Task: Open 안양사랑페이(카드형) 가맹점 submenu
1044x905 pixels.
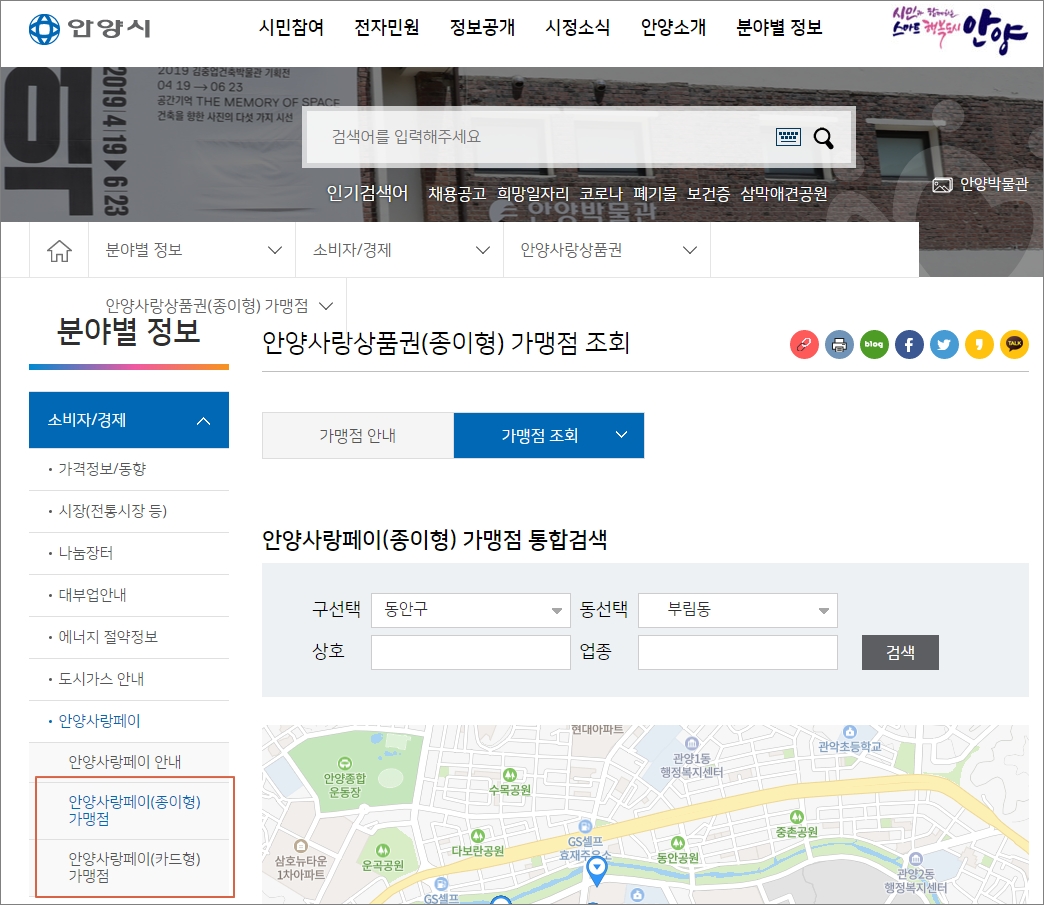Action: click(134, 867)
